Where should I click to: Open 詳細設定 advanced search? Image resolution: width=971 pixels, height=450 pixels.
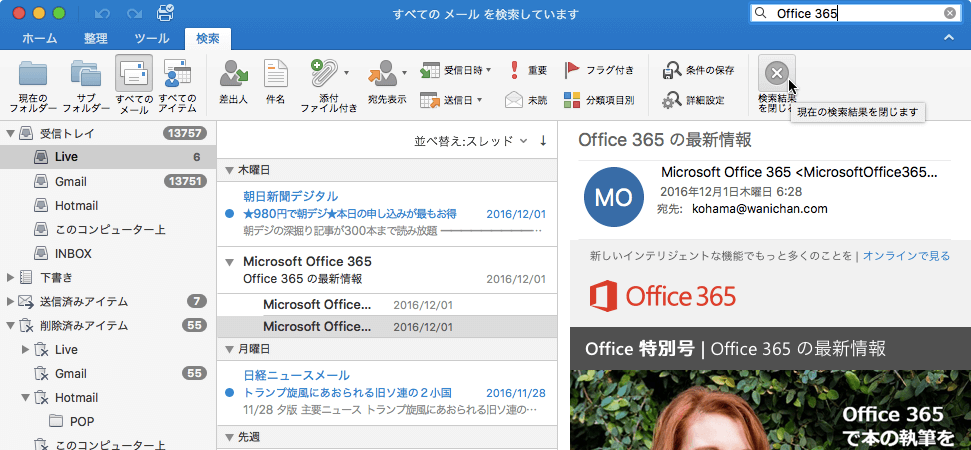[x=693, y=100]
